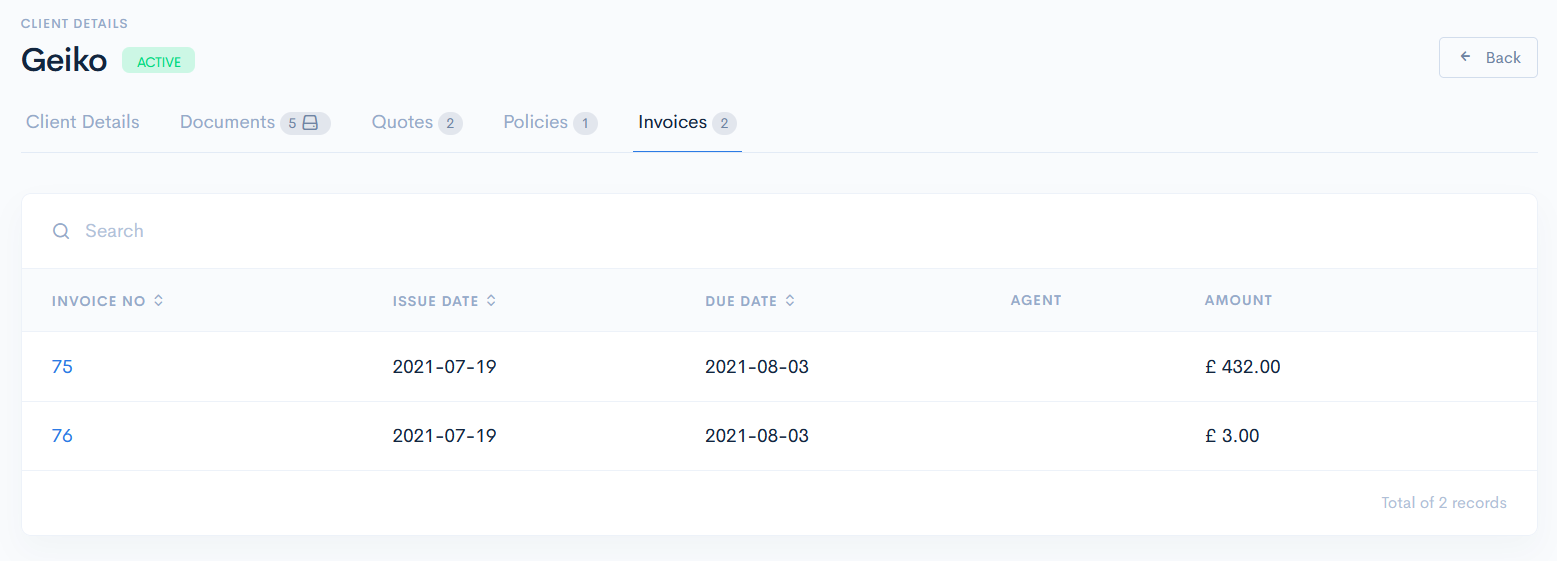Switch to the Documents tab
Viewport: 1557px width, 561px height.
click(x=227, y=122)
